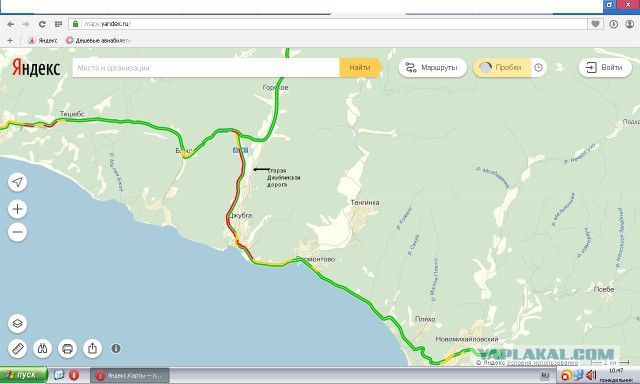Open the speed dial grid icon
The image size is (640, 384).
point(58,24)
